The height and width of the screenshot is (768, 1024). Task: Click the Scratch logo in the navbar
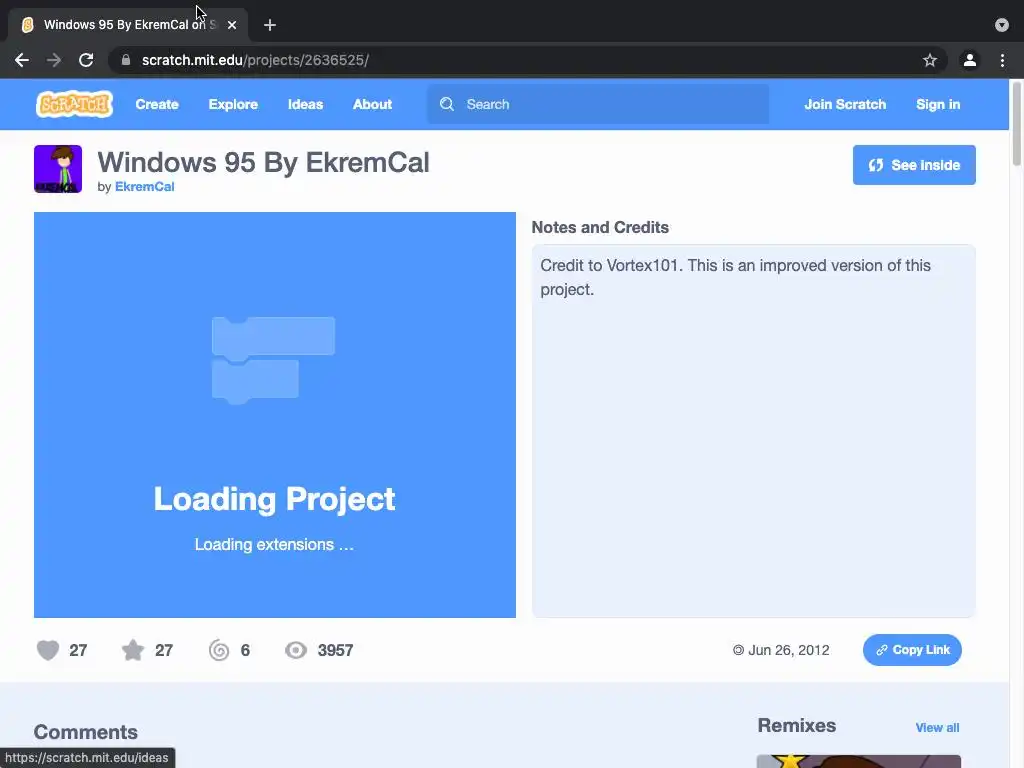click(74, 104)
